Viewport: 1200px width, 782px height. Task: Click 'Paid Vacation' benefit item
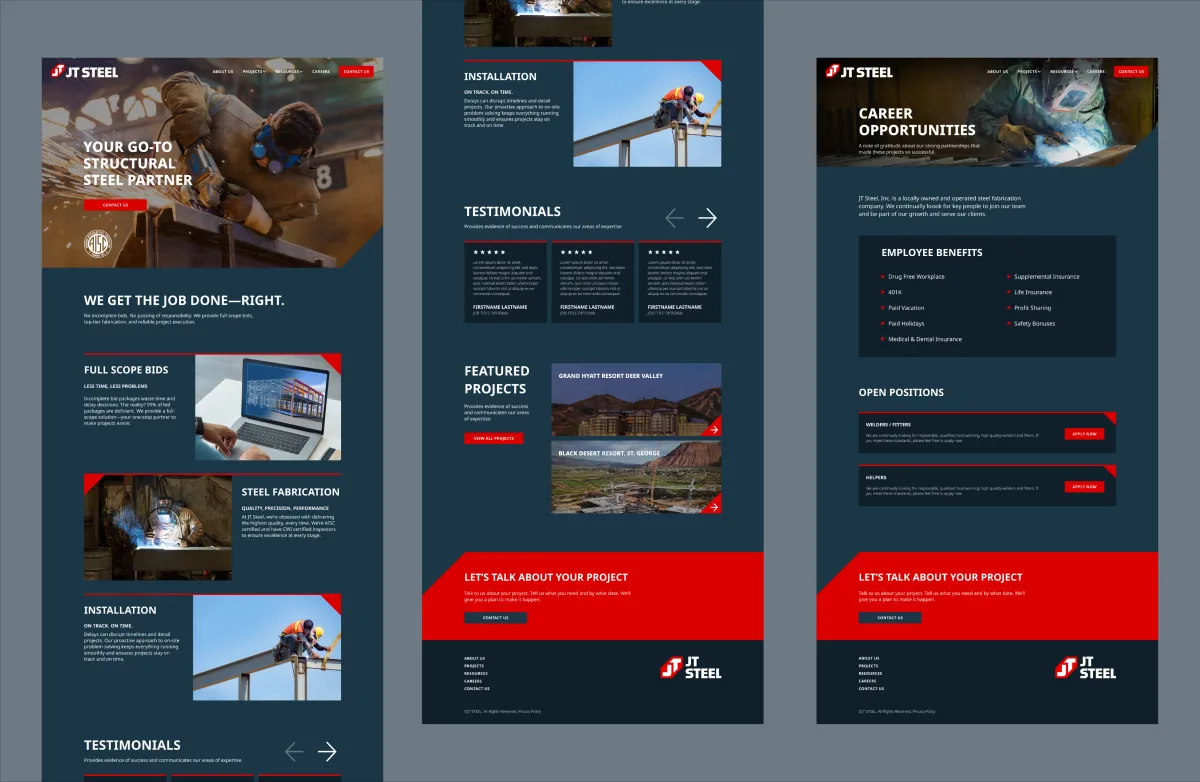pos(903,308)
